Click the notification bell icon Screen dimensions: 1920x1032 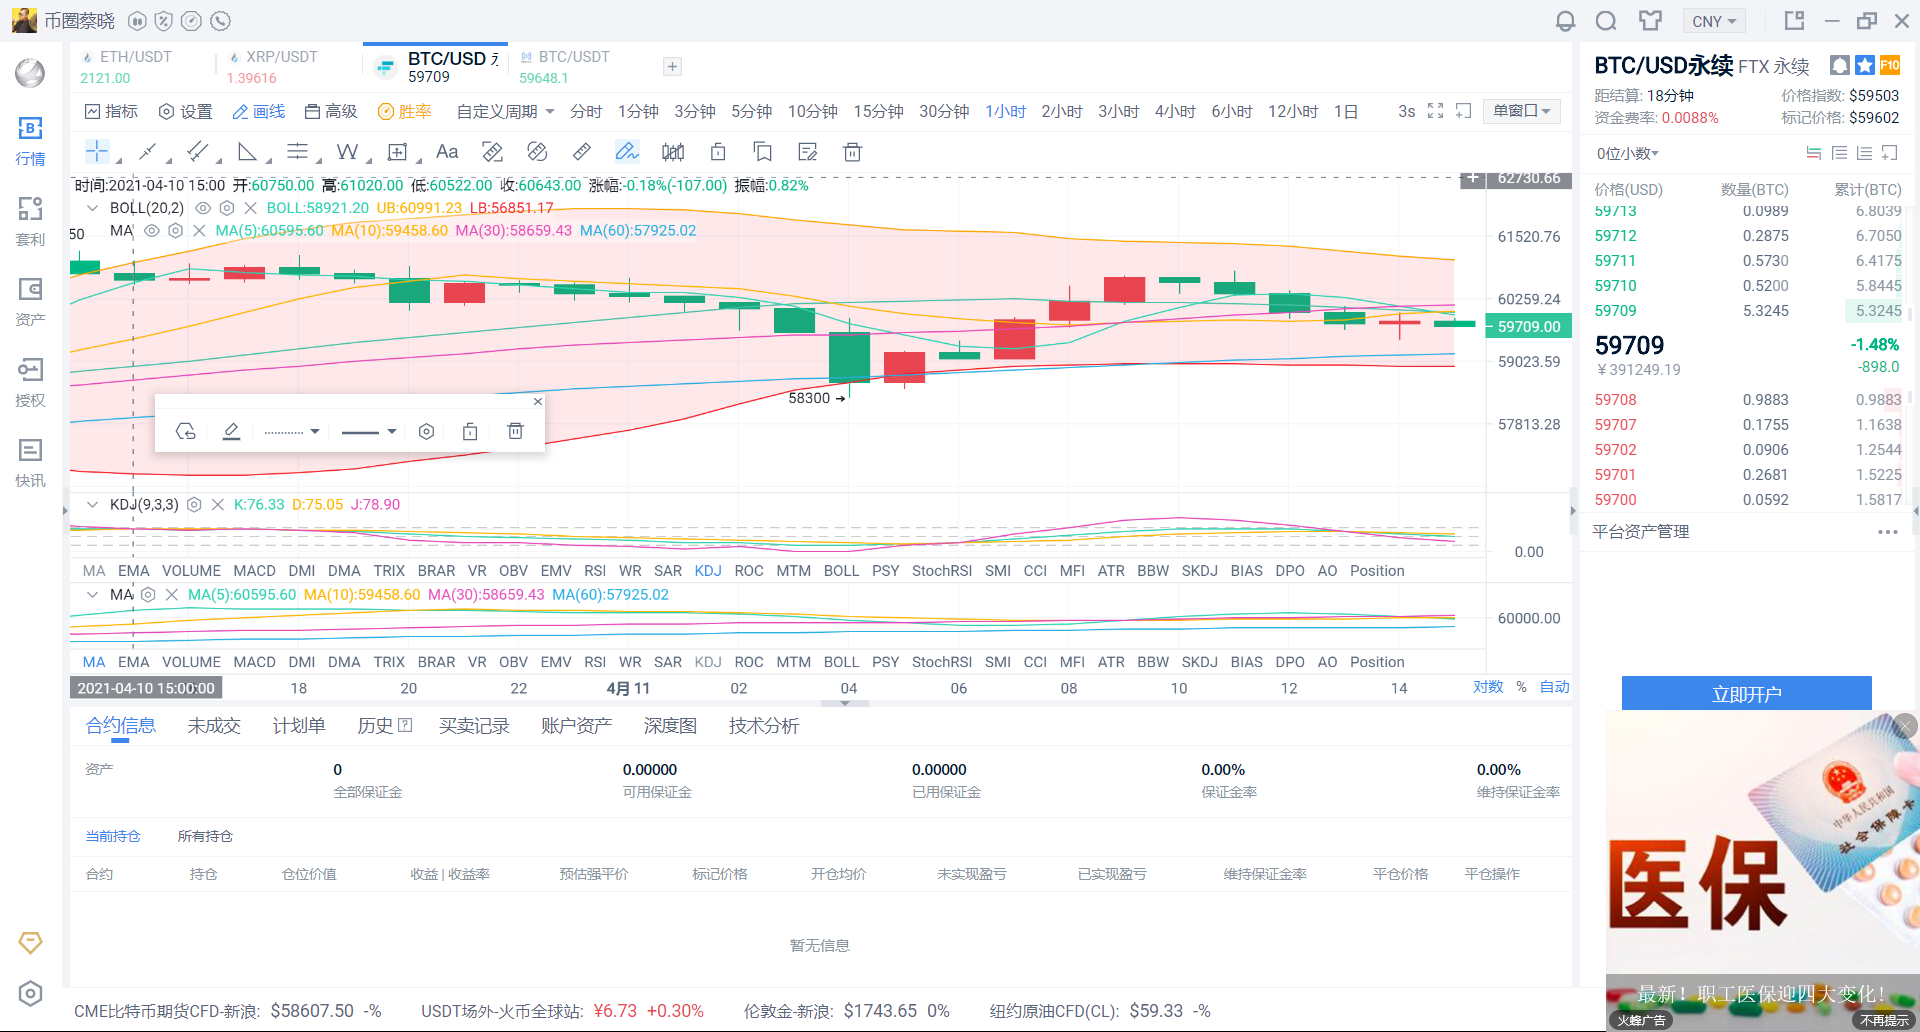[x=1565, y=21]
